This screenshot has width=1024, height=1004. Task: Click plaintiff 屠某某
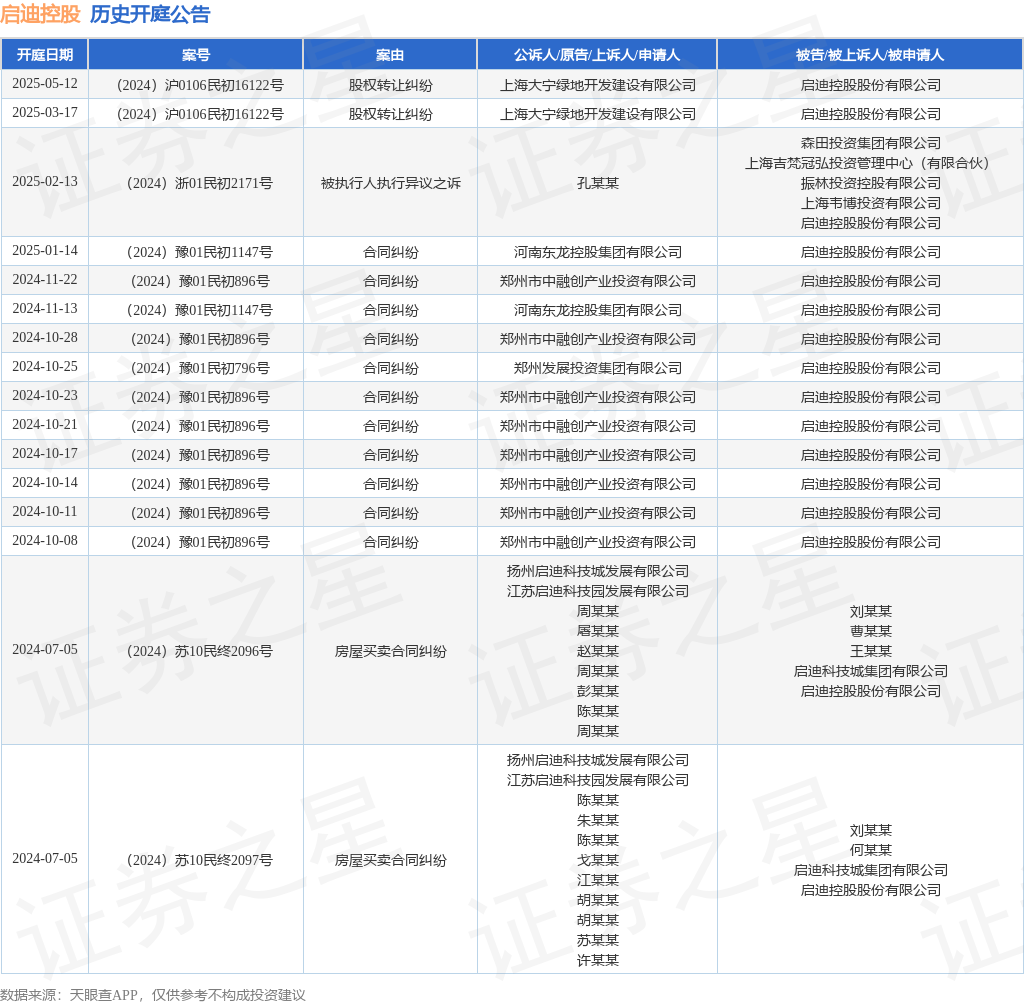pyautogui.click(x=598, y=631)
